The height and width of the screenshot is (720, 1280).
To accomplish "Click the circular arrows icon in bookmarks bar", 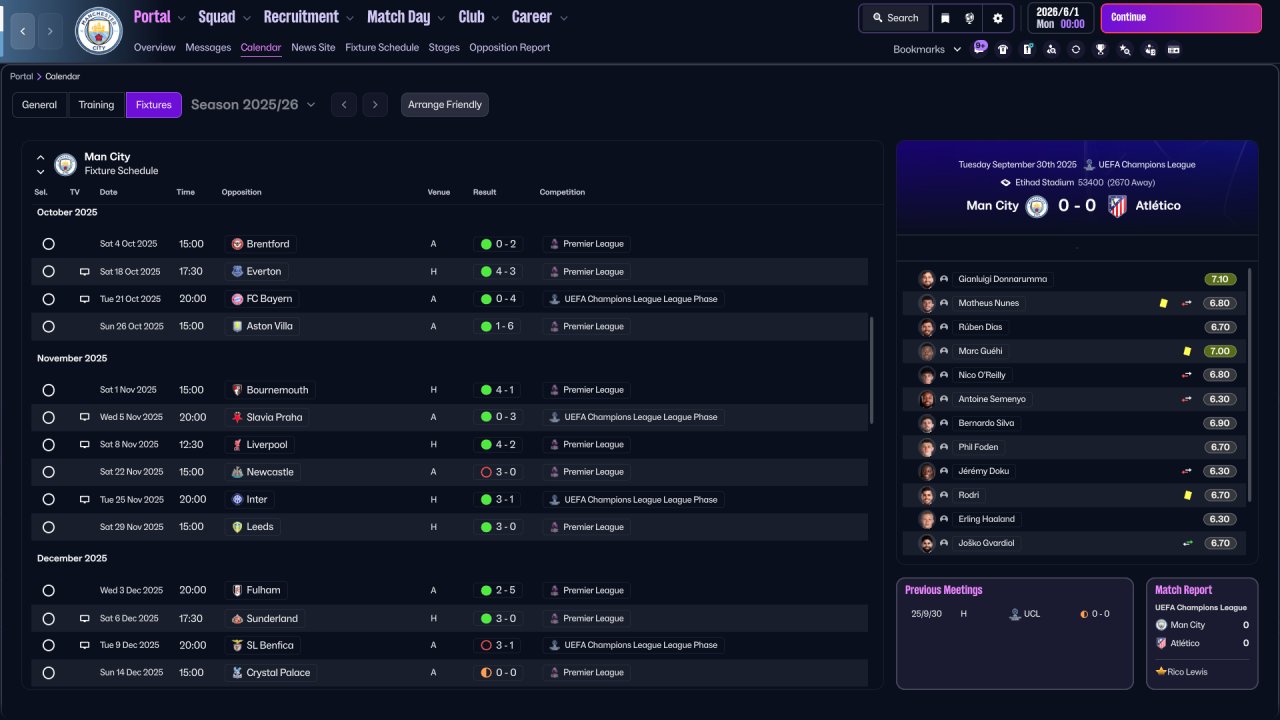I will pos(1076,49).
